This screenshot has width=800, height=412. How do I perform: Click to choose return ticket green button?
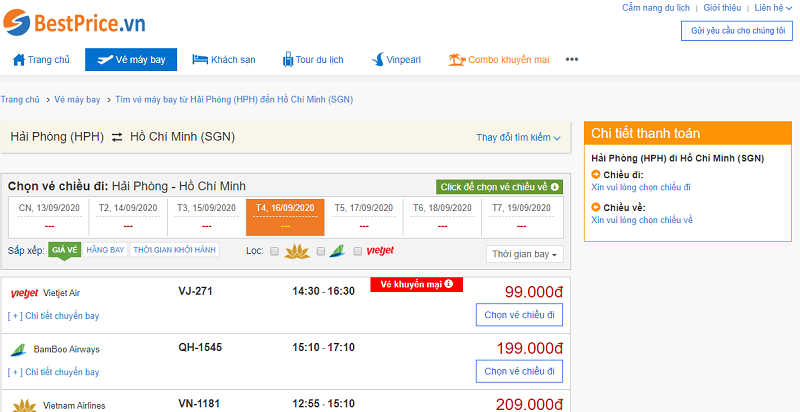coord(499,187)
